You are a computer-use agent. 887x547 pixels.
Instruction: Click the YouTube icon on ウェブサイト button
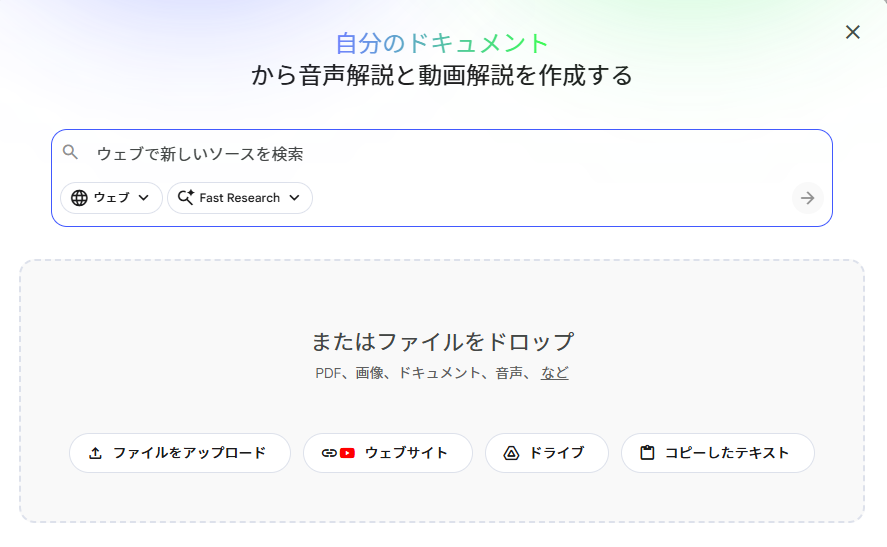point(347,453)
